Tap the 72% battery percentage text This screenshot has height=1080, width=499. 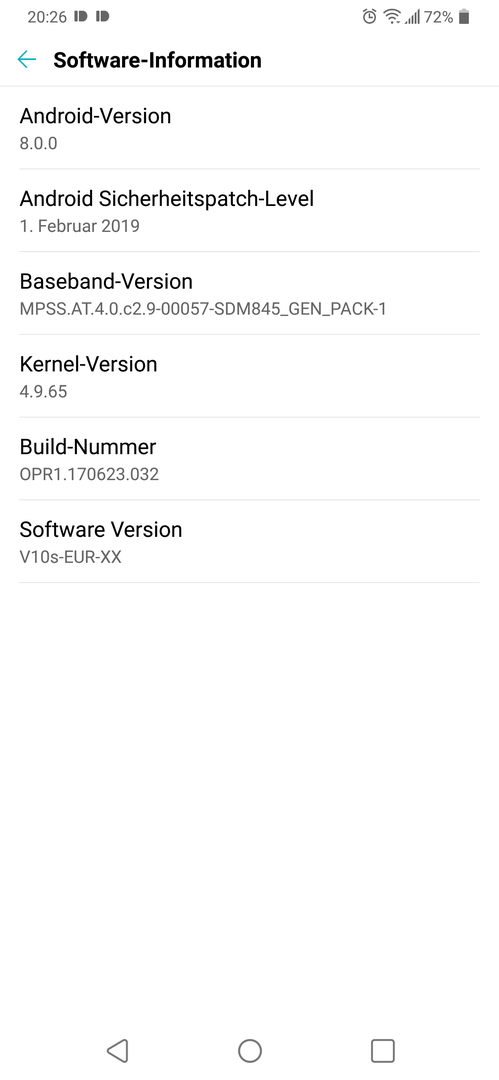click(x=438, y=17)
